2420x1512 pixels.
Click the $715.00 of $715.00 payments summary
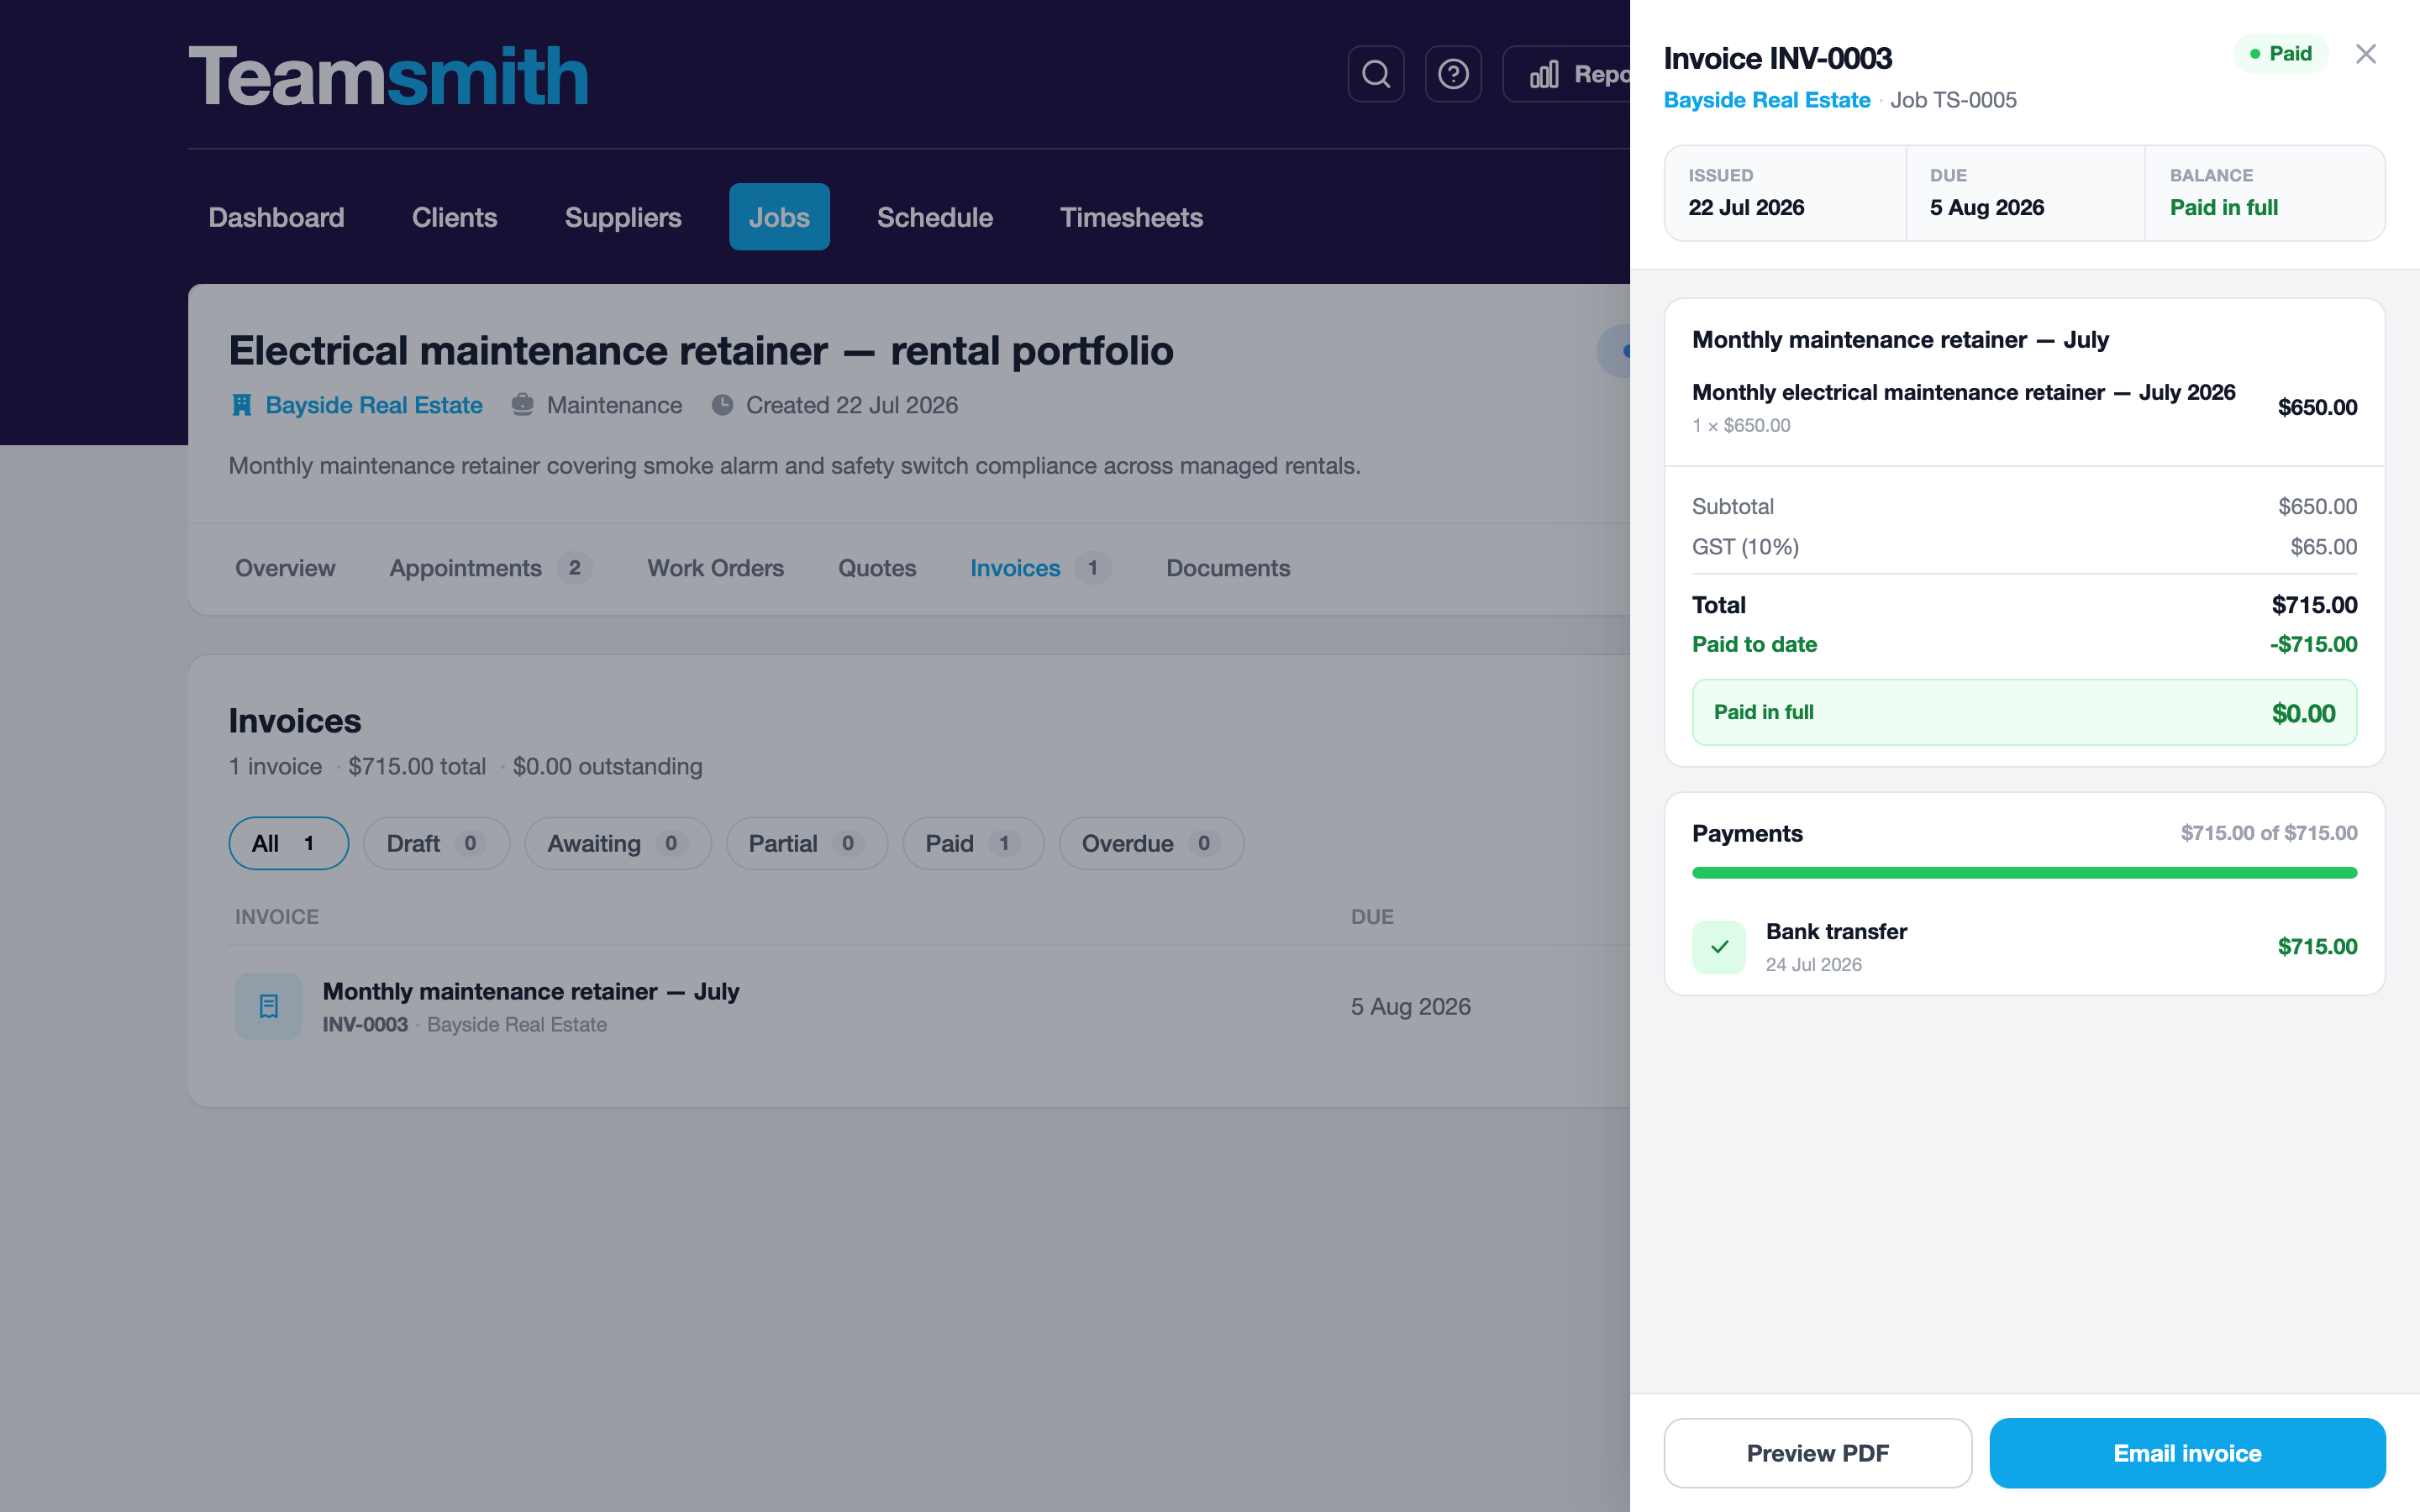(2268, 833)
